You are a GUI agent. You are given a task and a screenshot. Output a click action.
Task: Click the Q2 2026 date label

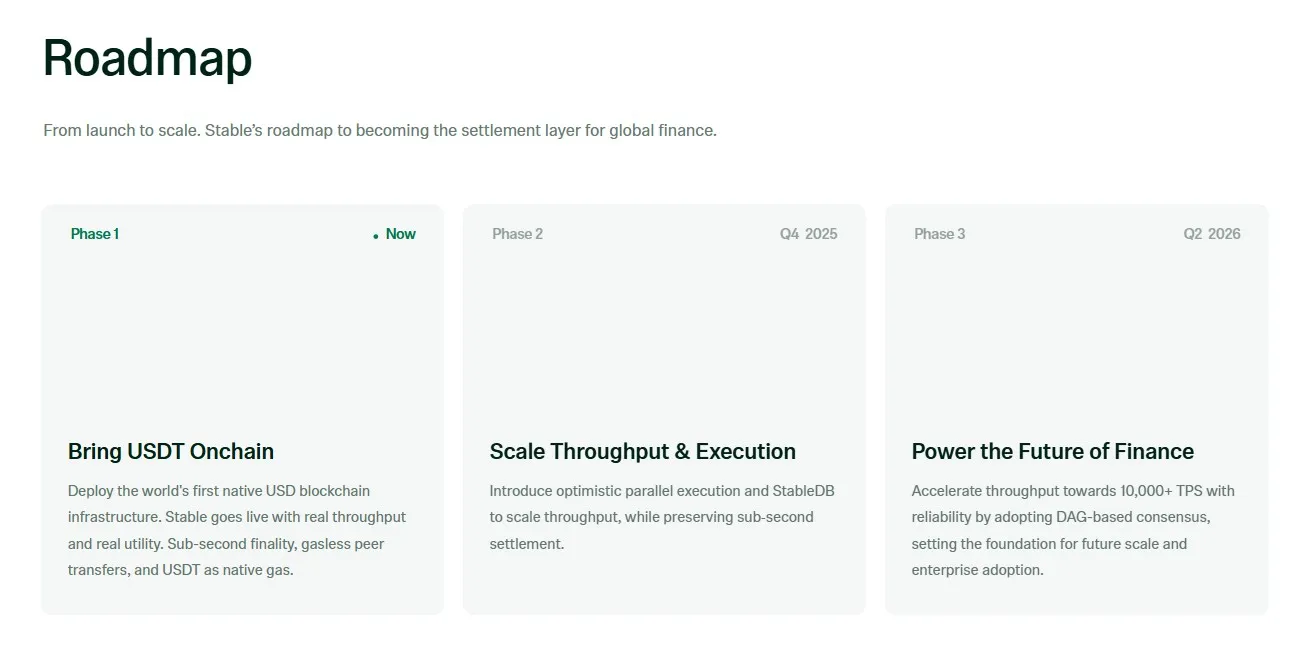(1211, 234)
